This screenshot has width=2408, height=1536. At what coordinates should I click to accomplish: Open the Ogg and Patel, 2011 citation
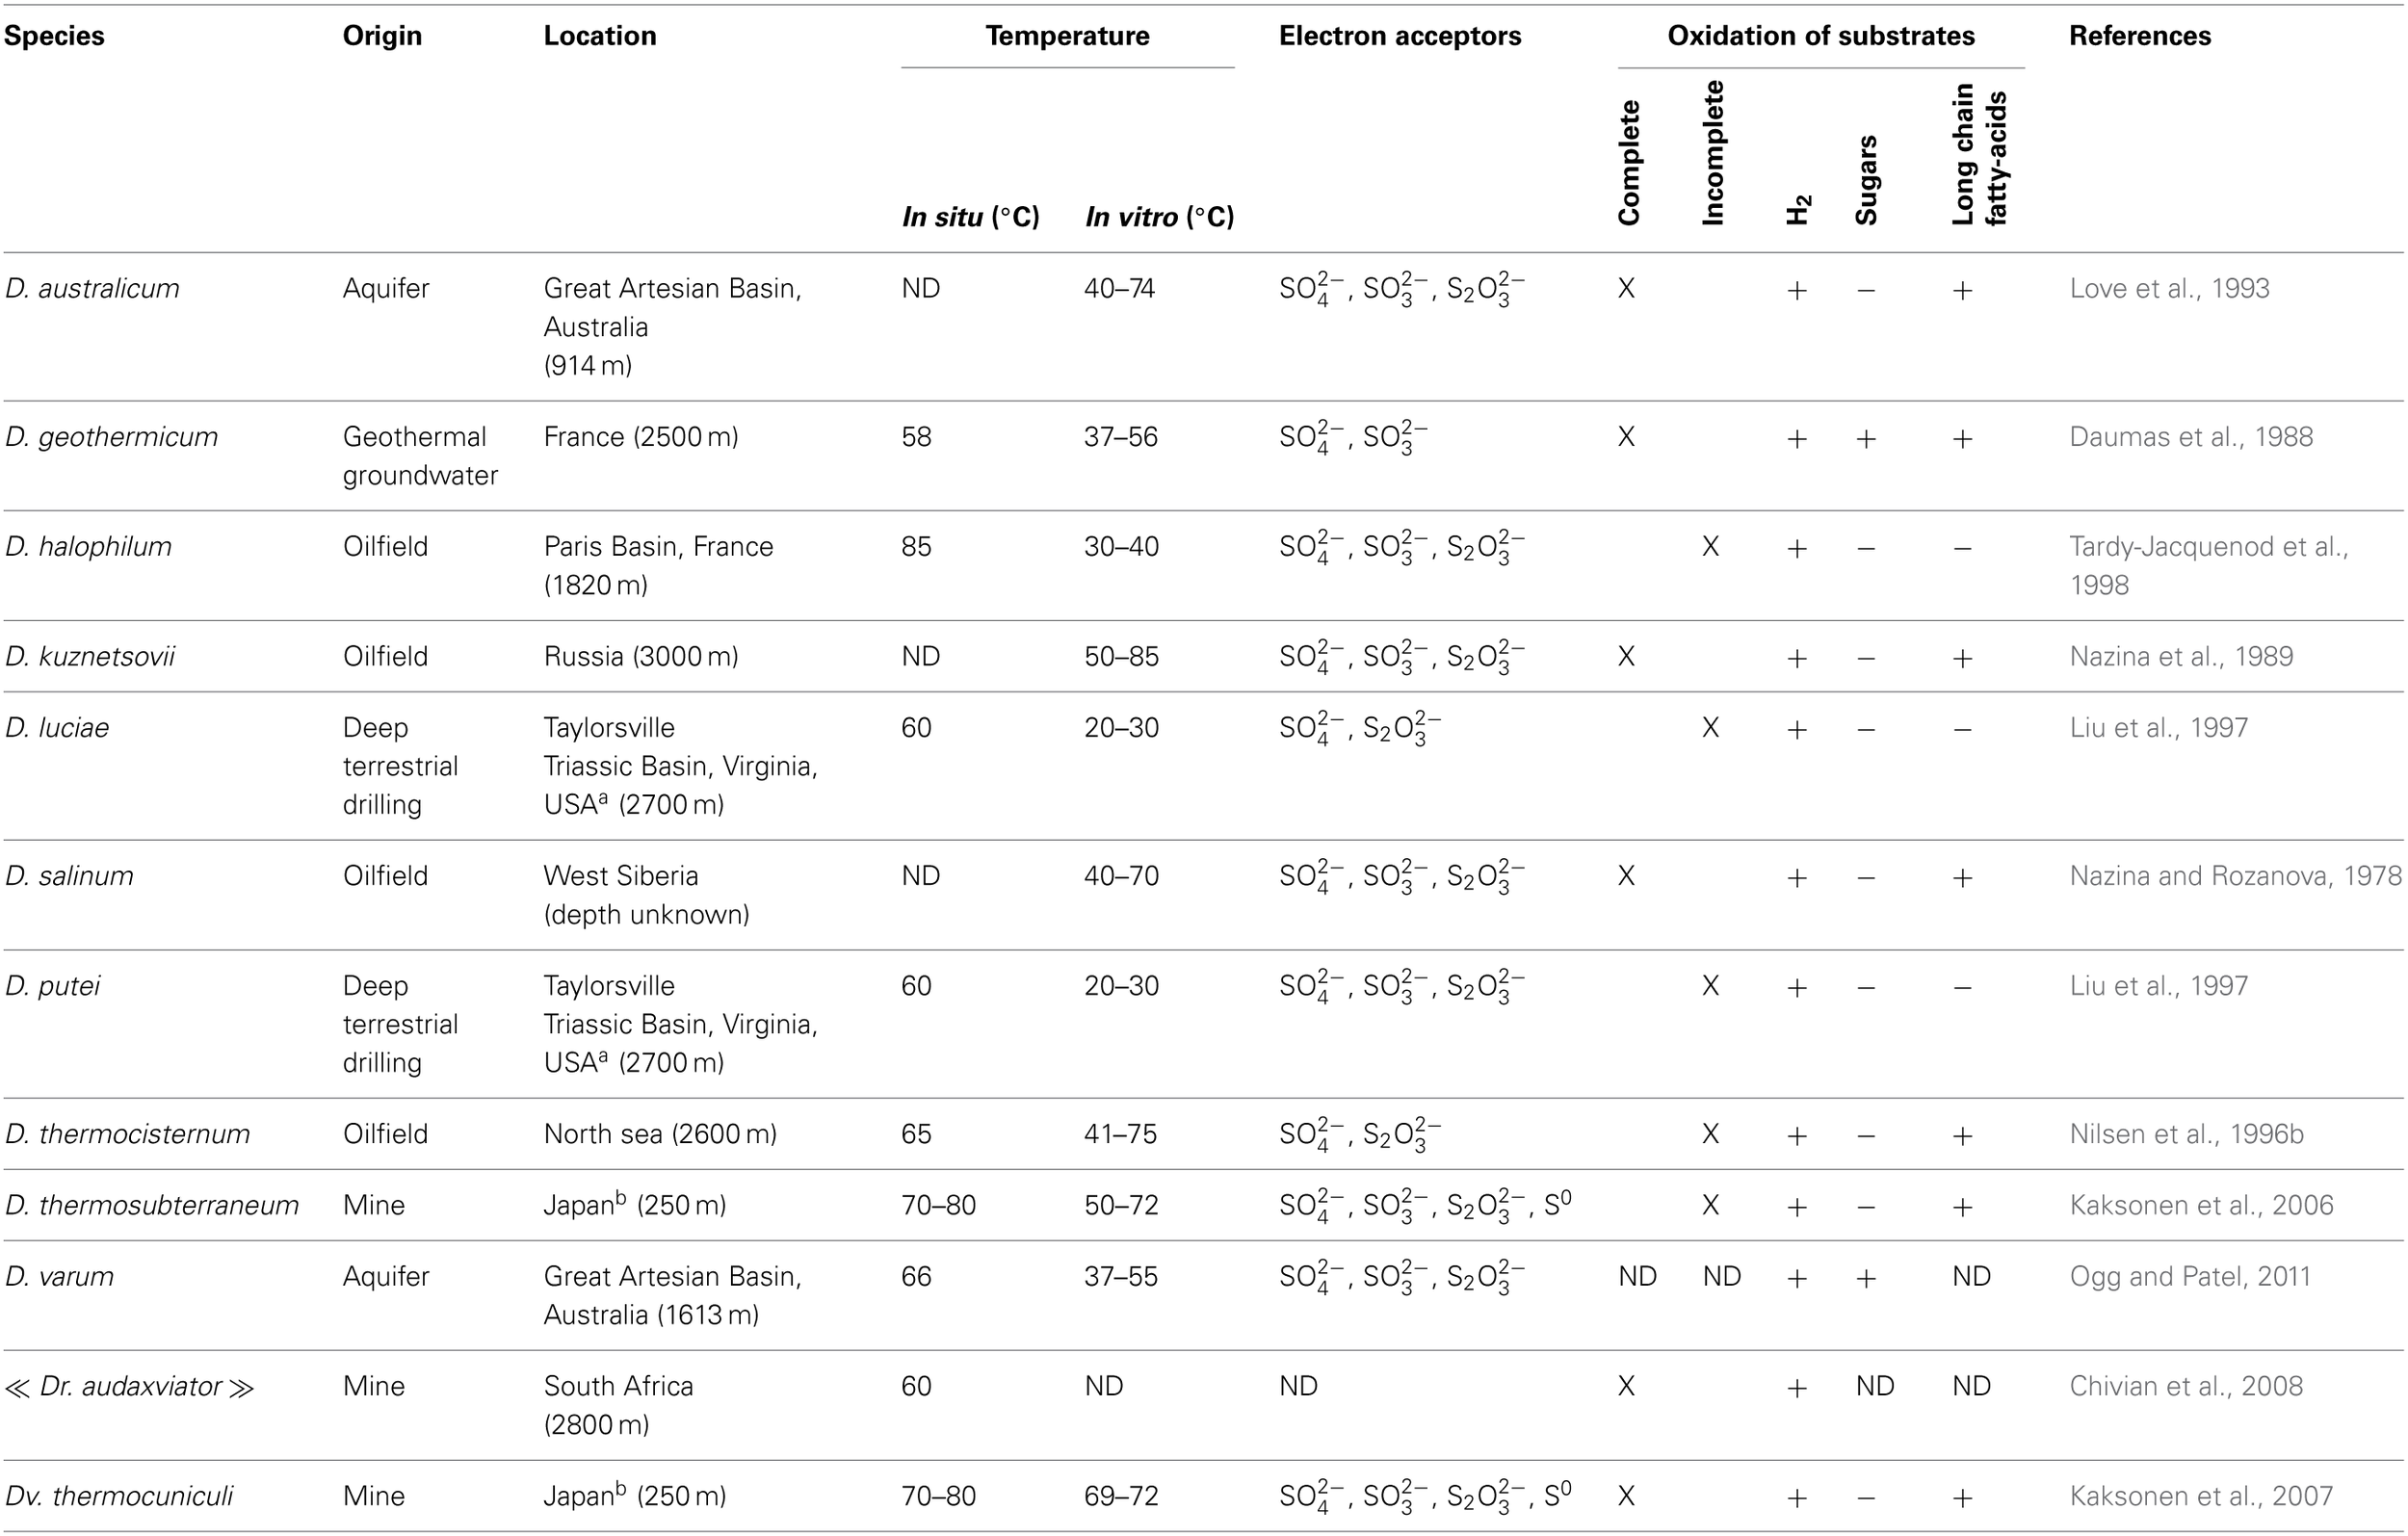2189,1277
